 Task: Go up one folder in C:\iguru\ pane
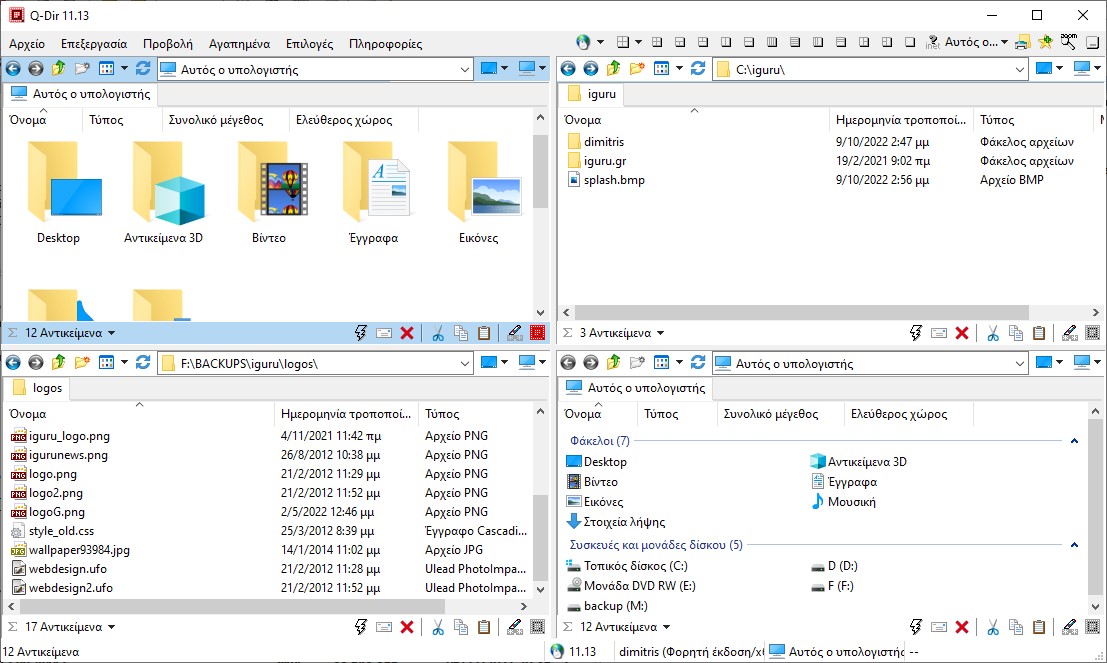coord(614,68)
